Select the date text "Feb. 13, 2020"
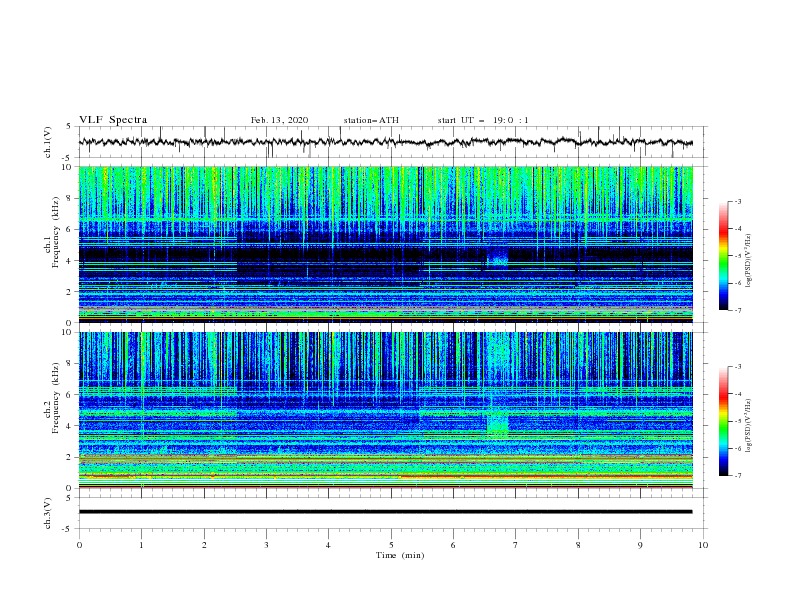The height and width of the screenshot is (612, 792). click(279, 120)
